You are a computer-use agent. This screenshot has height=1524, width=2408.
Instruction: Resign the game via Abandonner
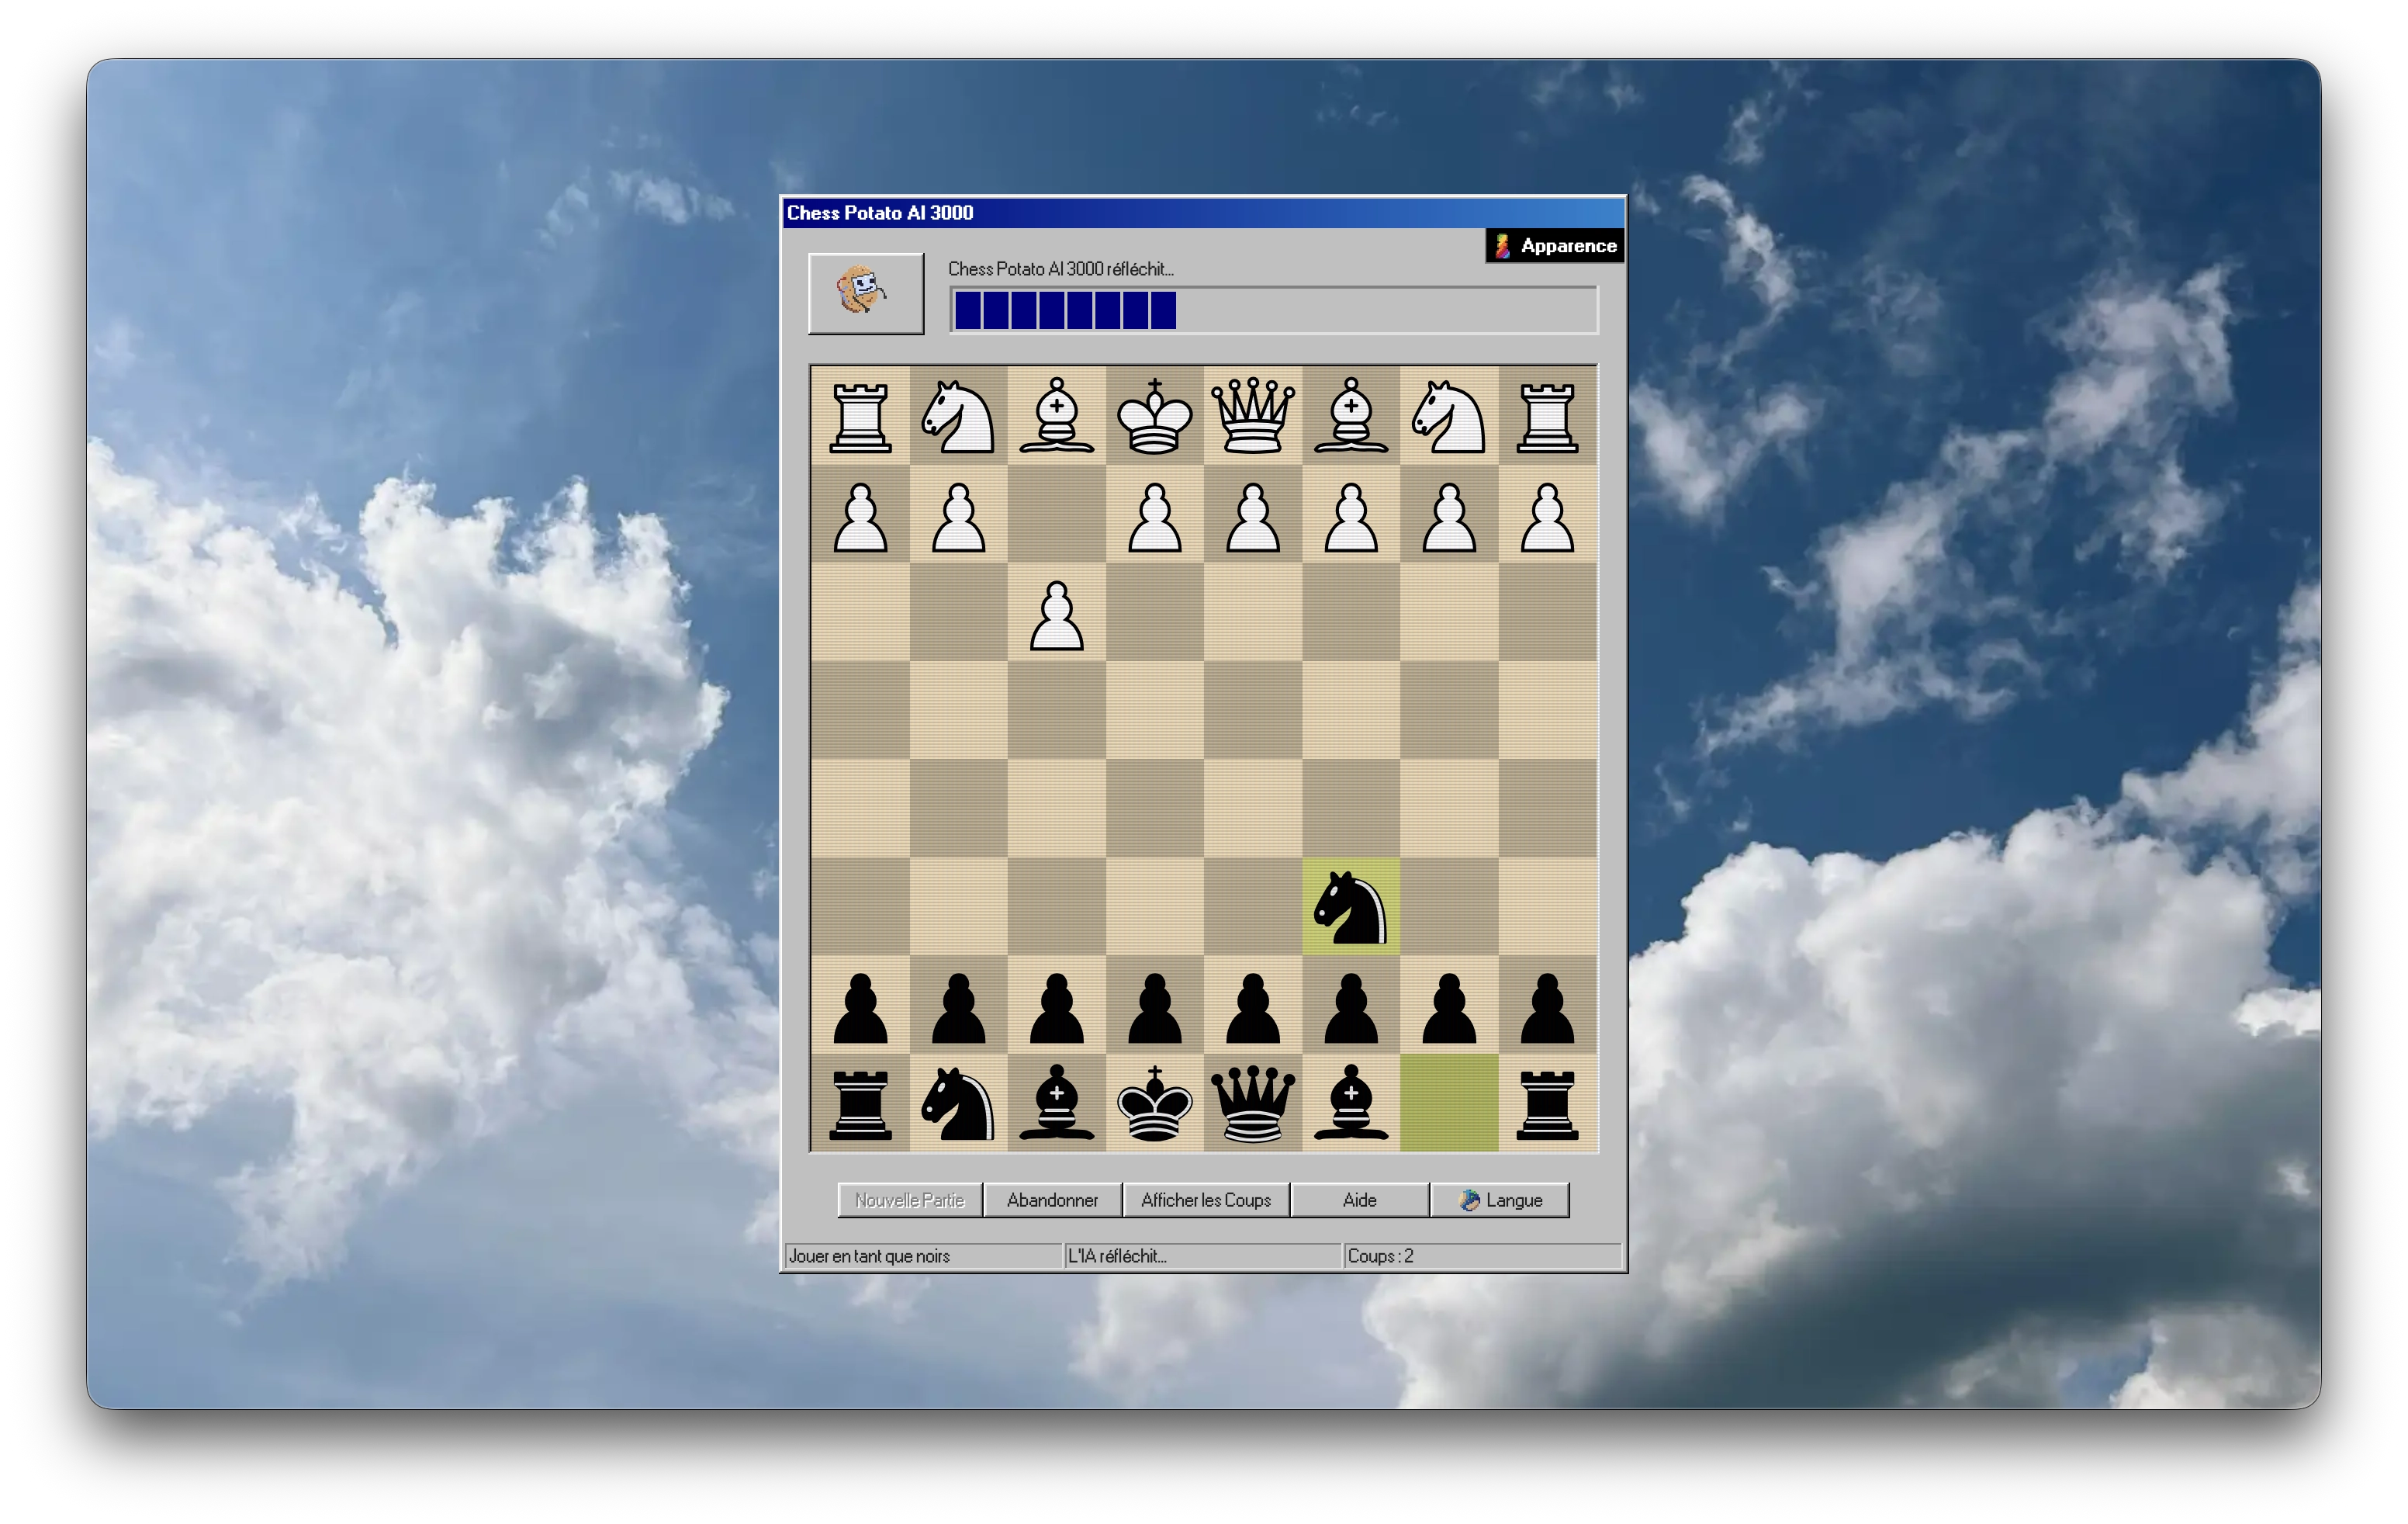click(1052, 1200)
